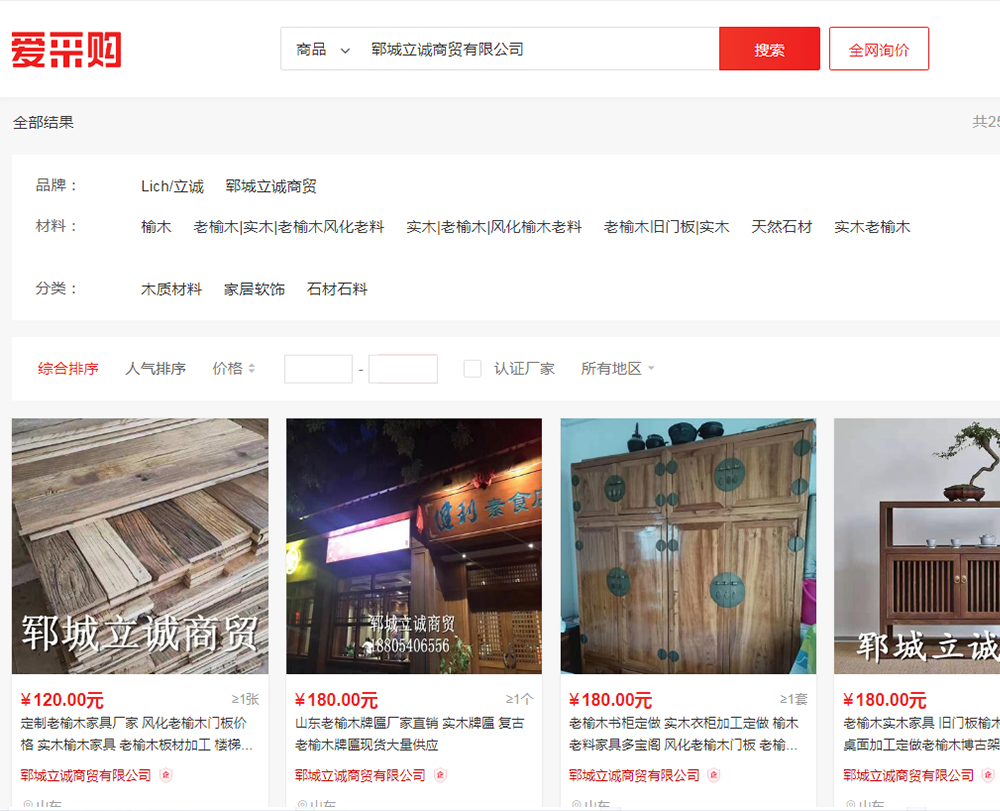Click the 全网询价 button
Viewport: 1000px width, 811px height.
coord(879,49)
